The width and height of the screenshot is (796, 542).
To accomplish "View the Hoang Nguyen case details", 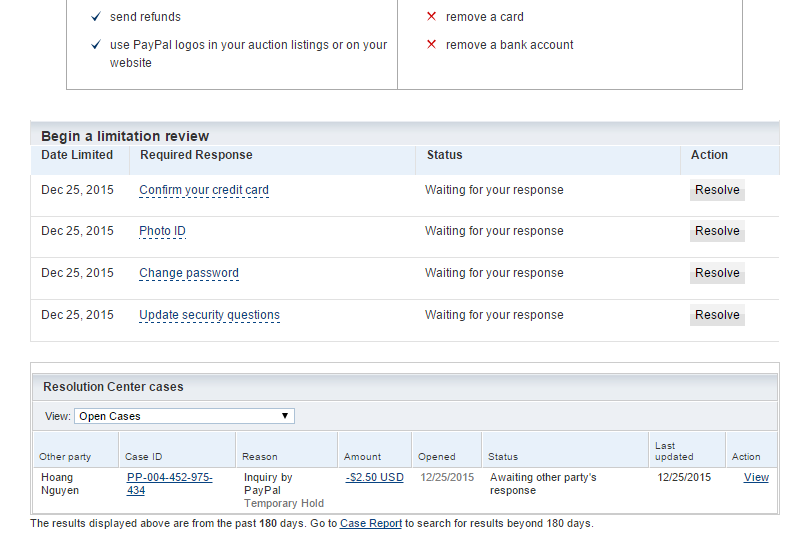I will pyautogui.click(x=756, y=478).
